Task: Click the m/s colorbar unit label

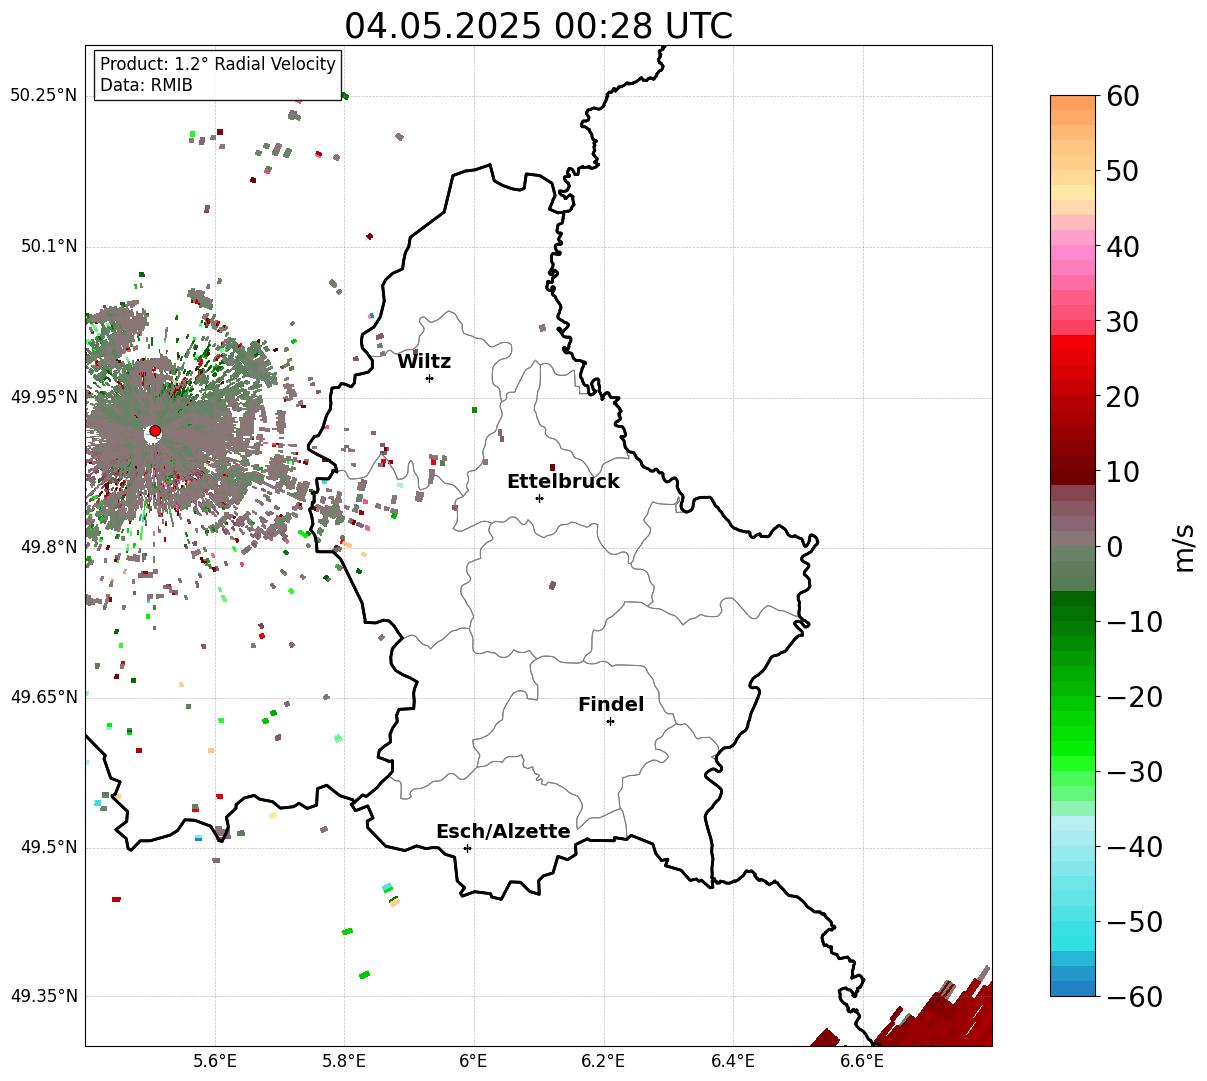Action: (1184, 546)
